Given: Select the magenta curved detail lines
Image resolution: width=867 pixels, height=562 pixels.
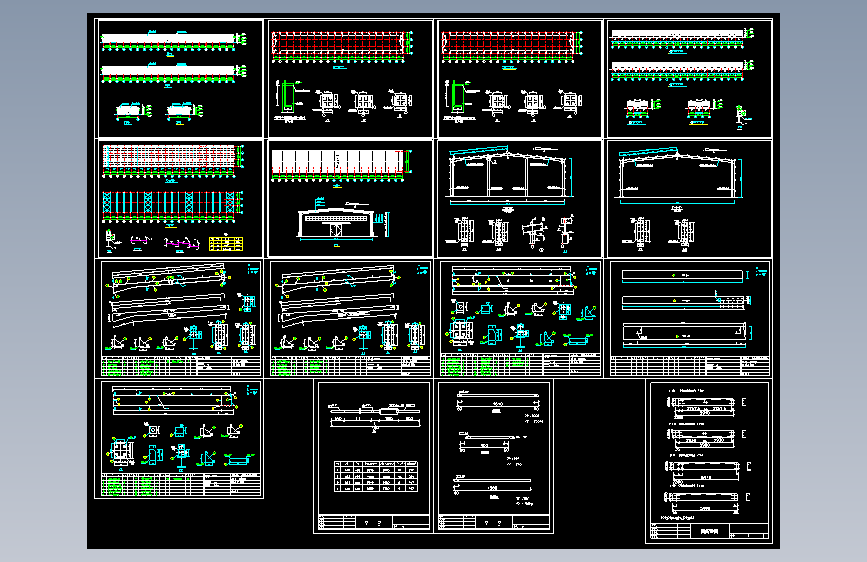Looking at the screenshot, I should click(181, 243).
